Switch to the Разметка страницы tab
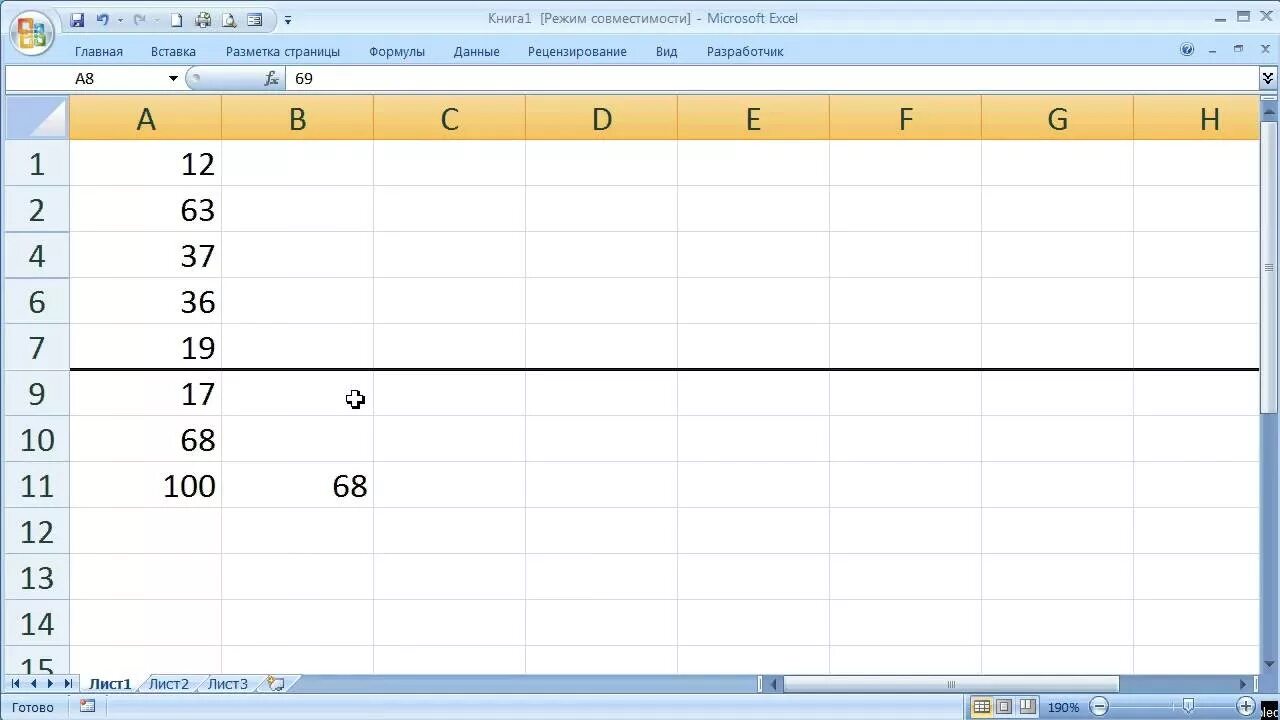Screen dimensions: 1280x720 [x=283, y=51]
